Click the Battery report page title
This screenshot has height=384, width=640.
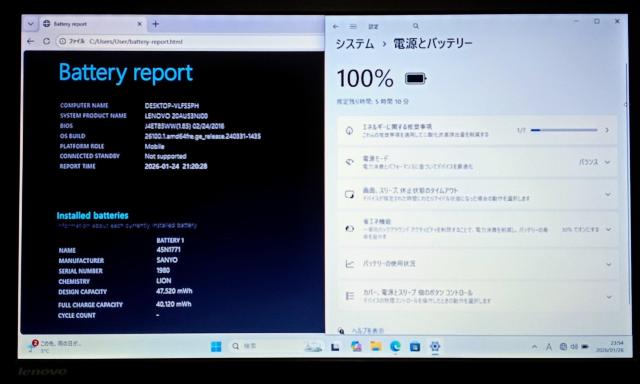coord(126,73)
